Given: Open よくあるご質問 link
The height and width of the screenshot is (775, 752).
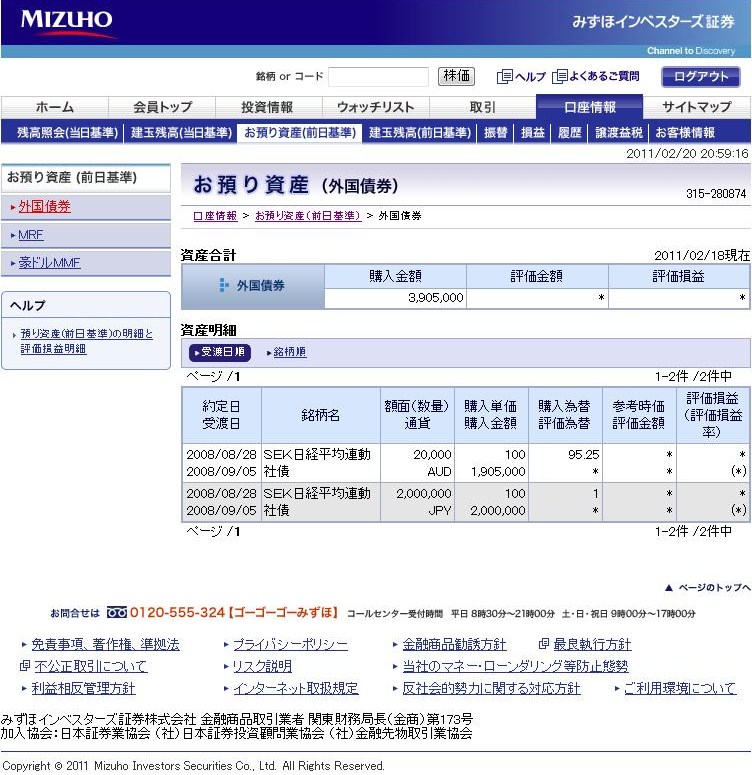Looking at the screenshot, I should tap(604, 76).
